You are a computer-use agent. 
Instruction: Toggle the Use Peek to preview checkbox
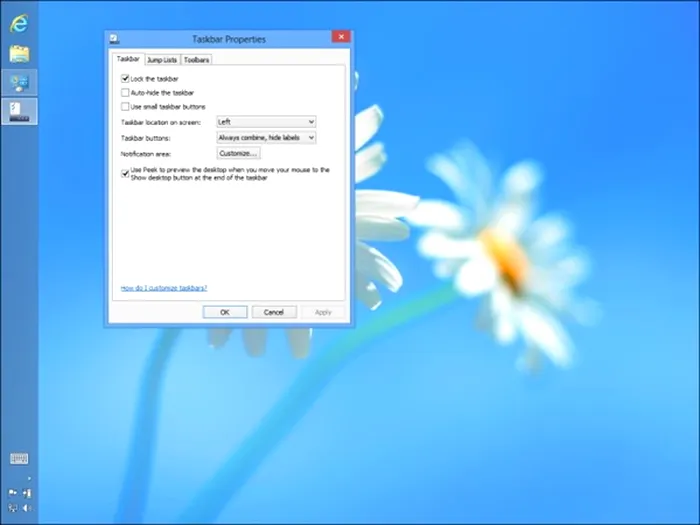[125, 174]
